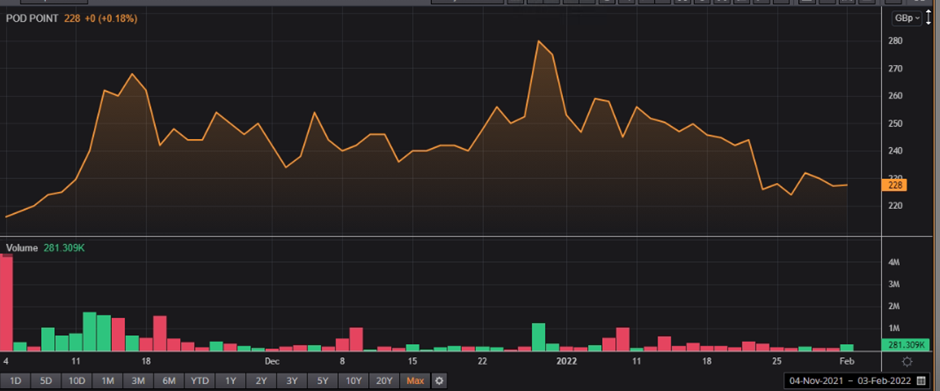Open range settings gear next to Max
This screenshot has height=391, width=940.
(x=439, y=381)
